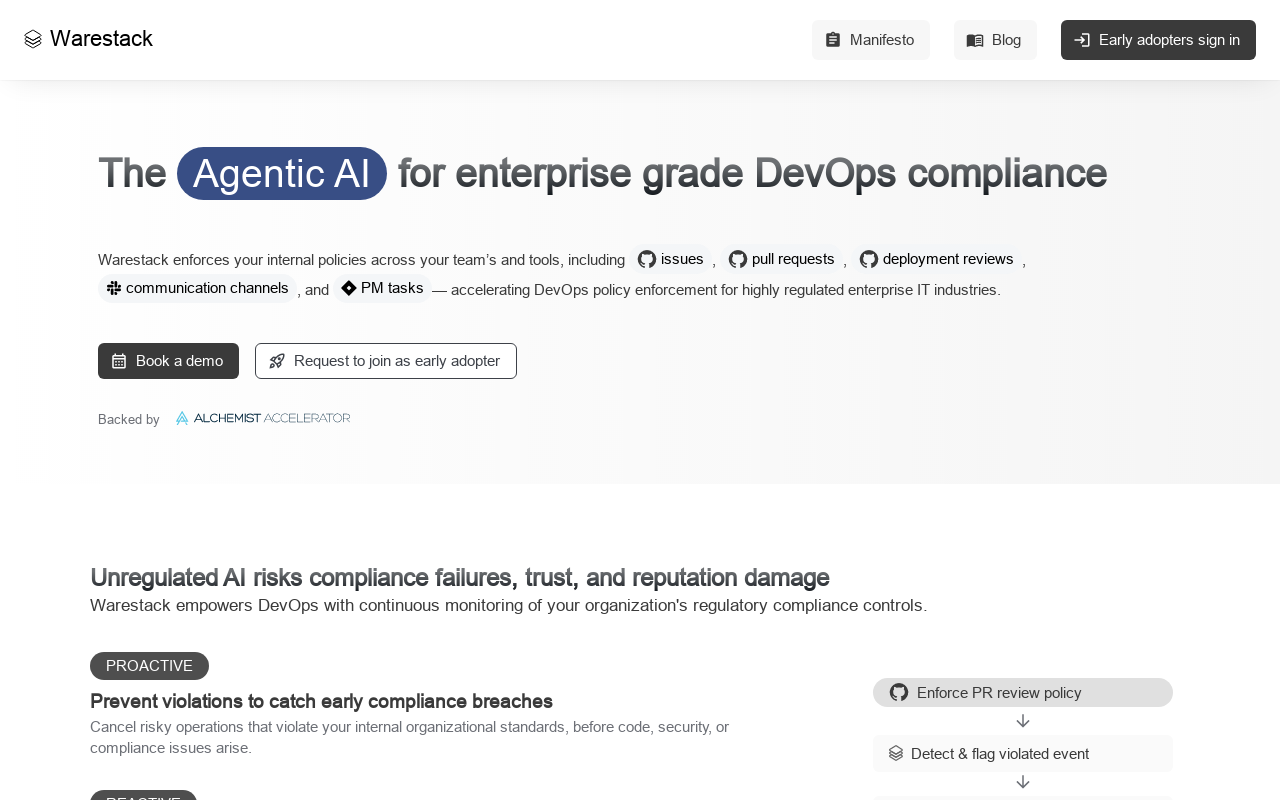Open the Blog page
This screenshot has width=1280, height=800.
click(995, 40)
